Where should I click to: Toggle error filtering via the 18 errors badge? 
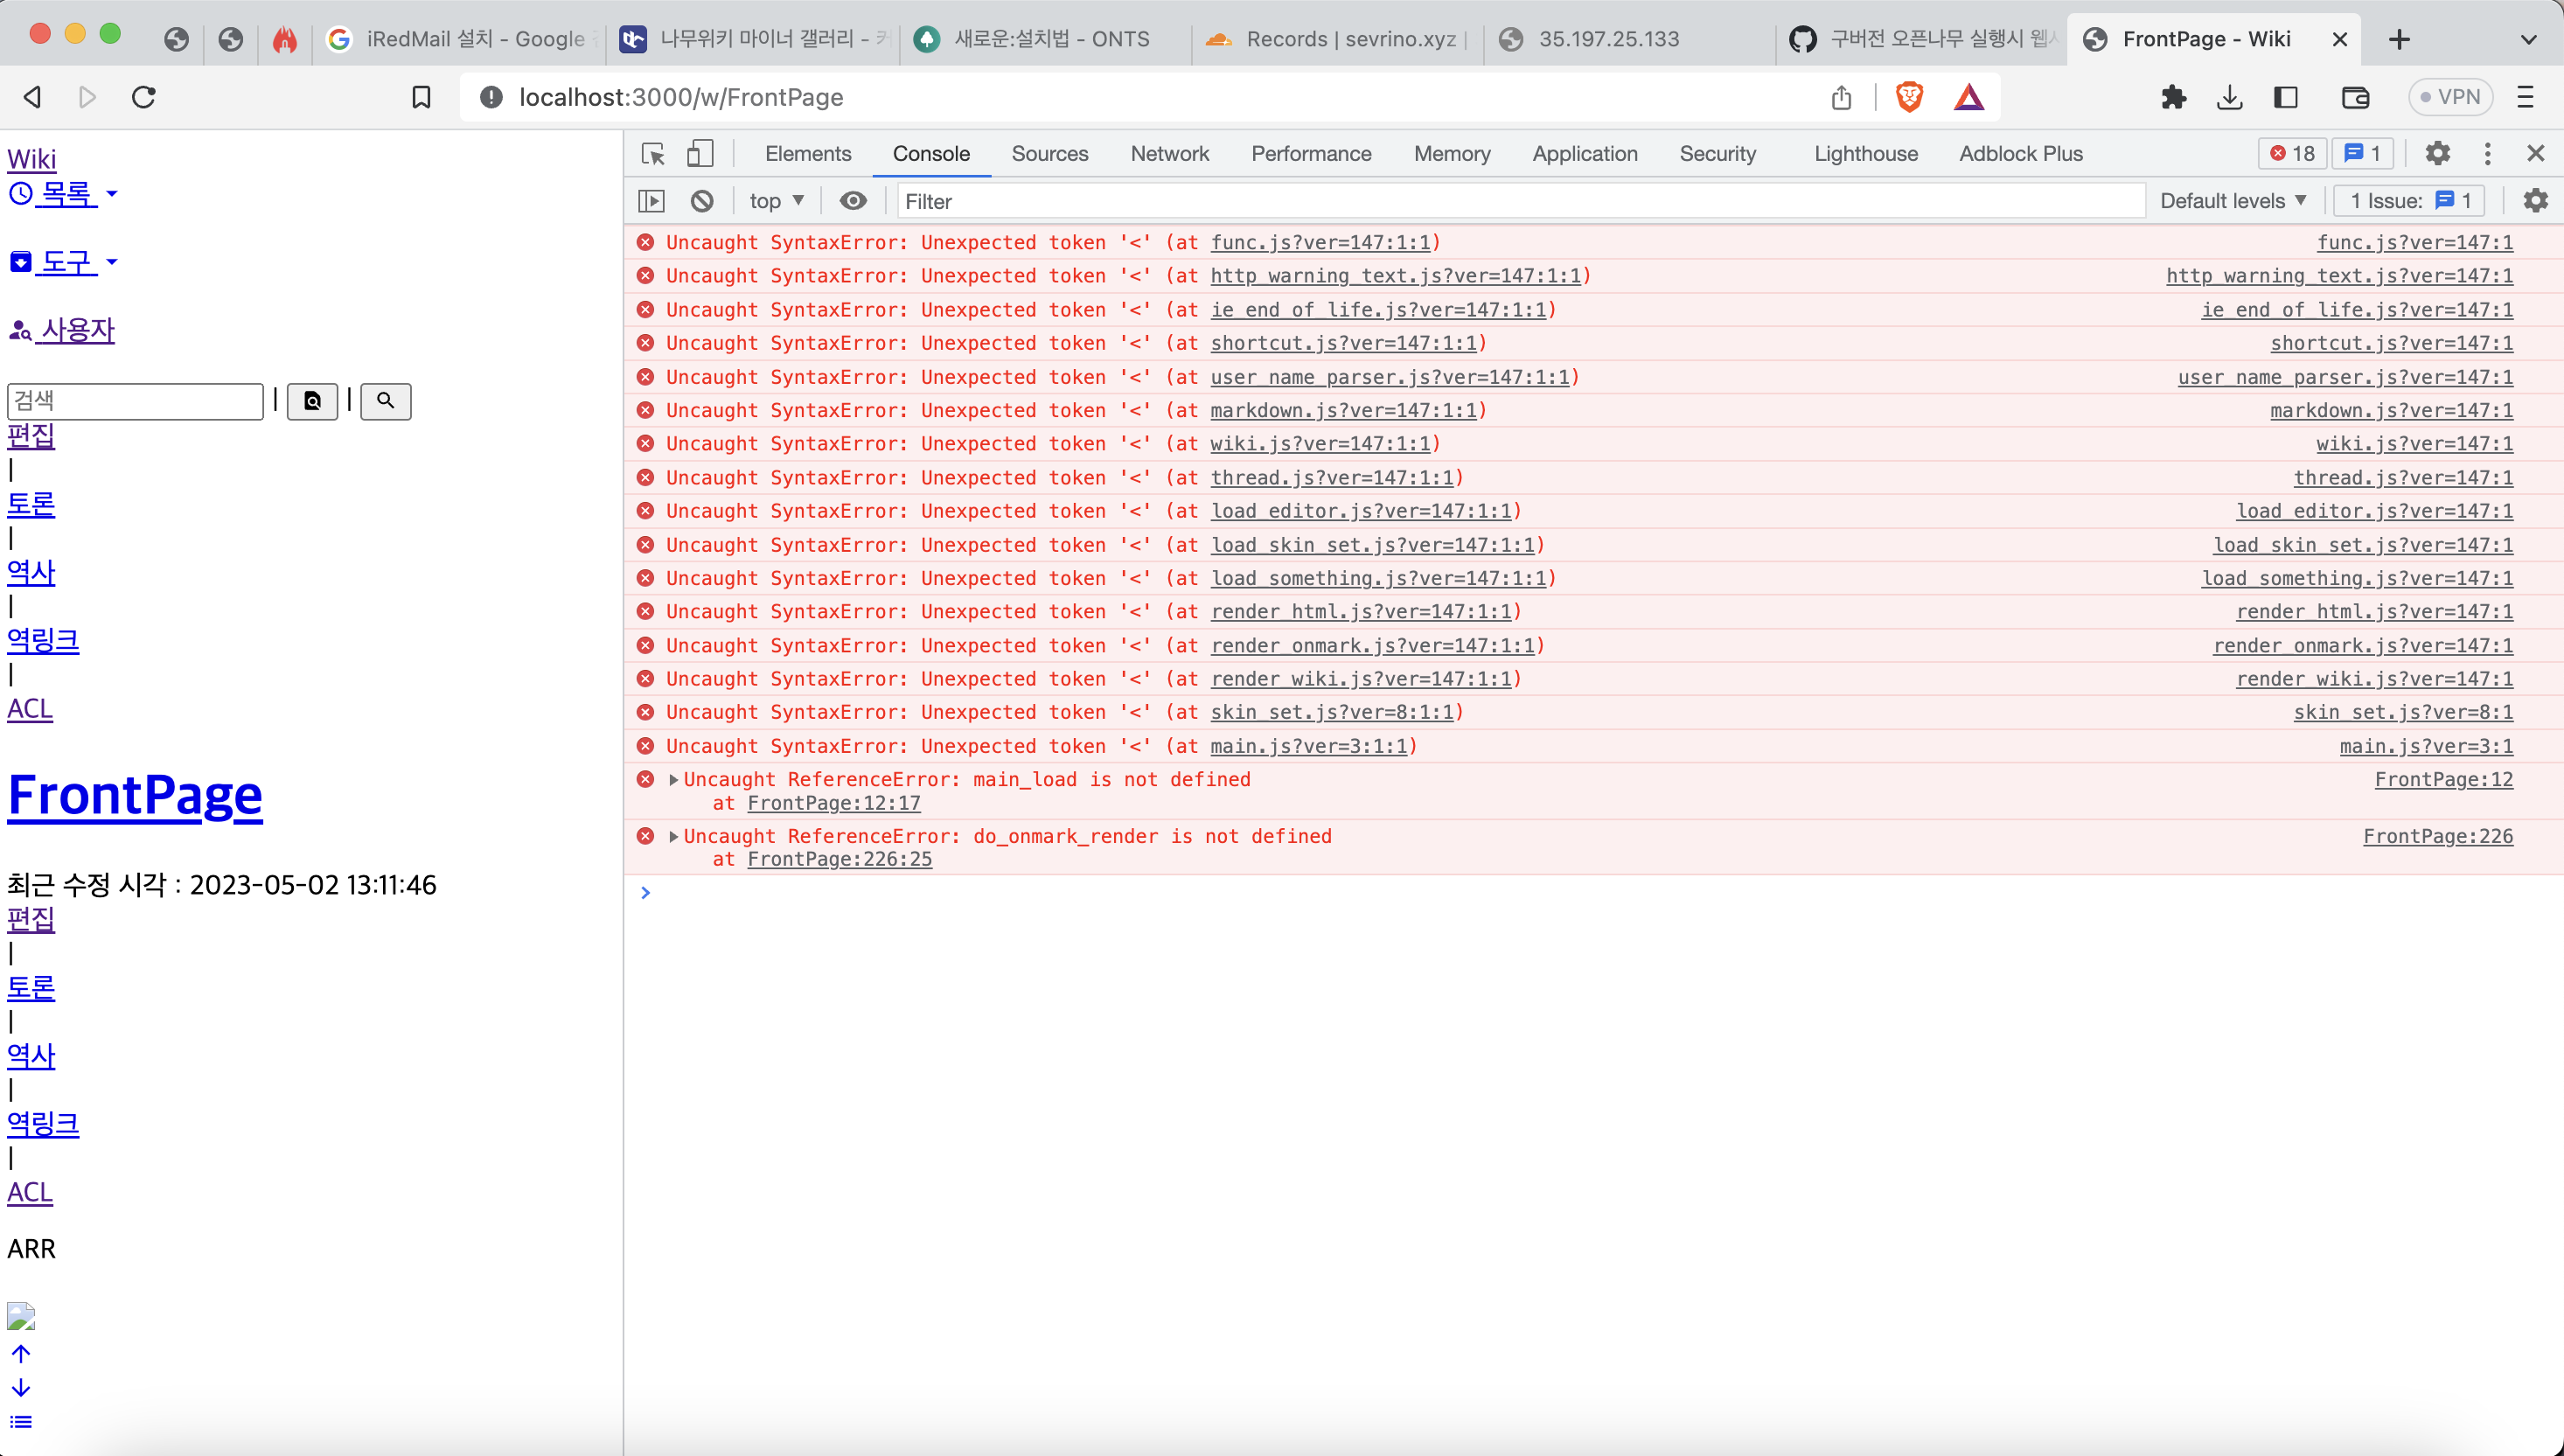tap(2292, 153)
